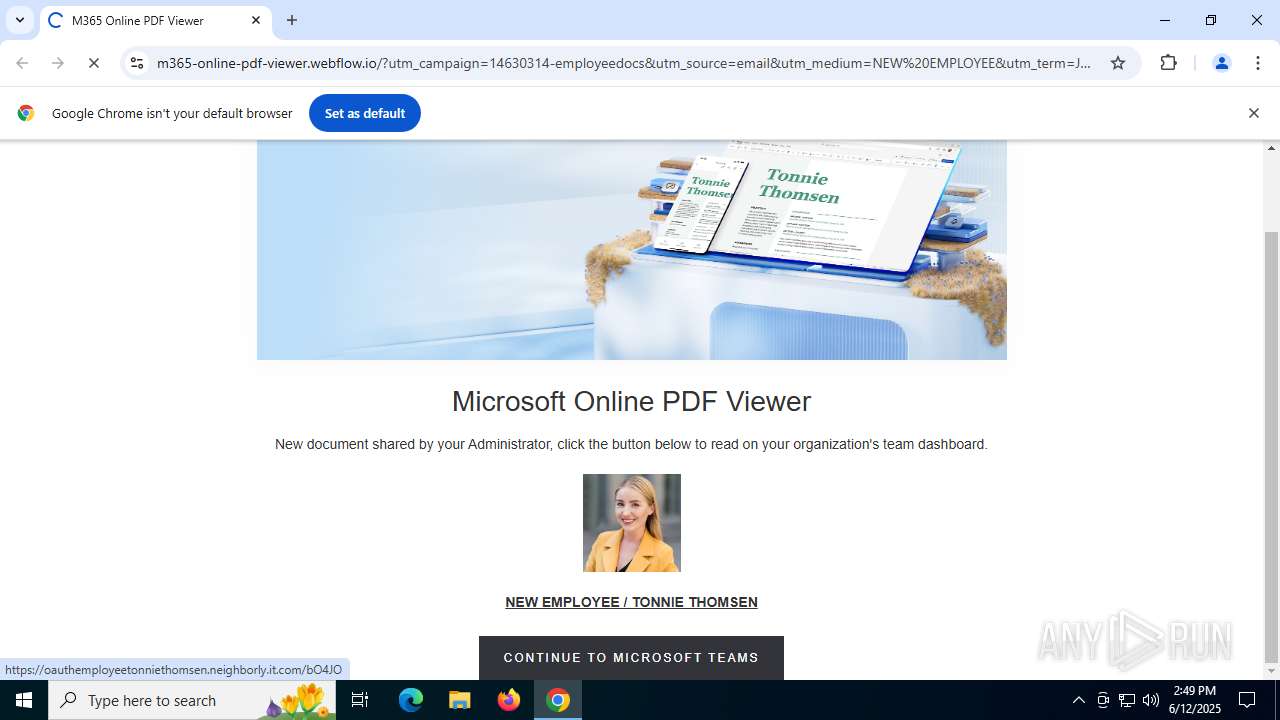This screenshot has height=720, width=1280.
Task: Click the Microsoft Online PDF Viewer heading
Action: (x=631, y=401)
